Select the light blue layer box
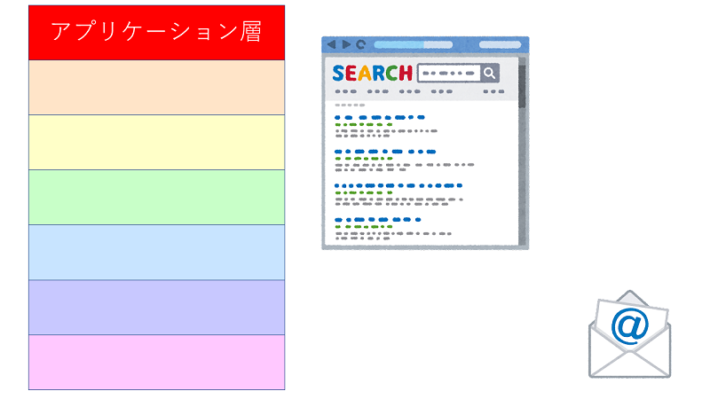This screenshot has height=399, width=710. coord(157,252)
